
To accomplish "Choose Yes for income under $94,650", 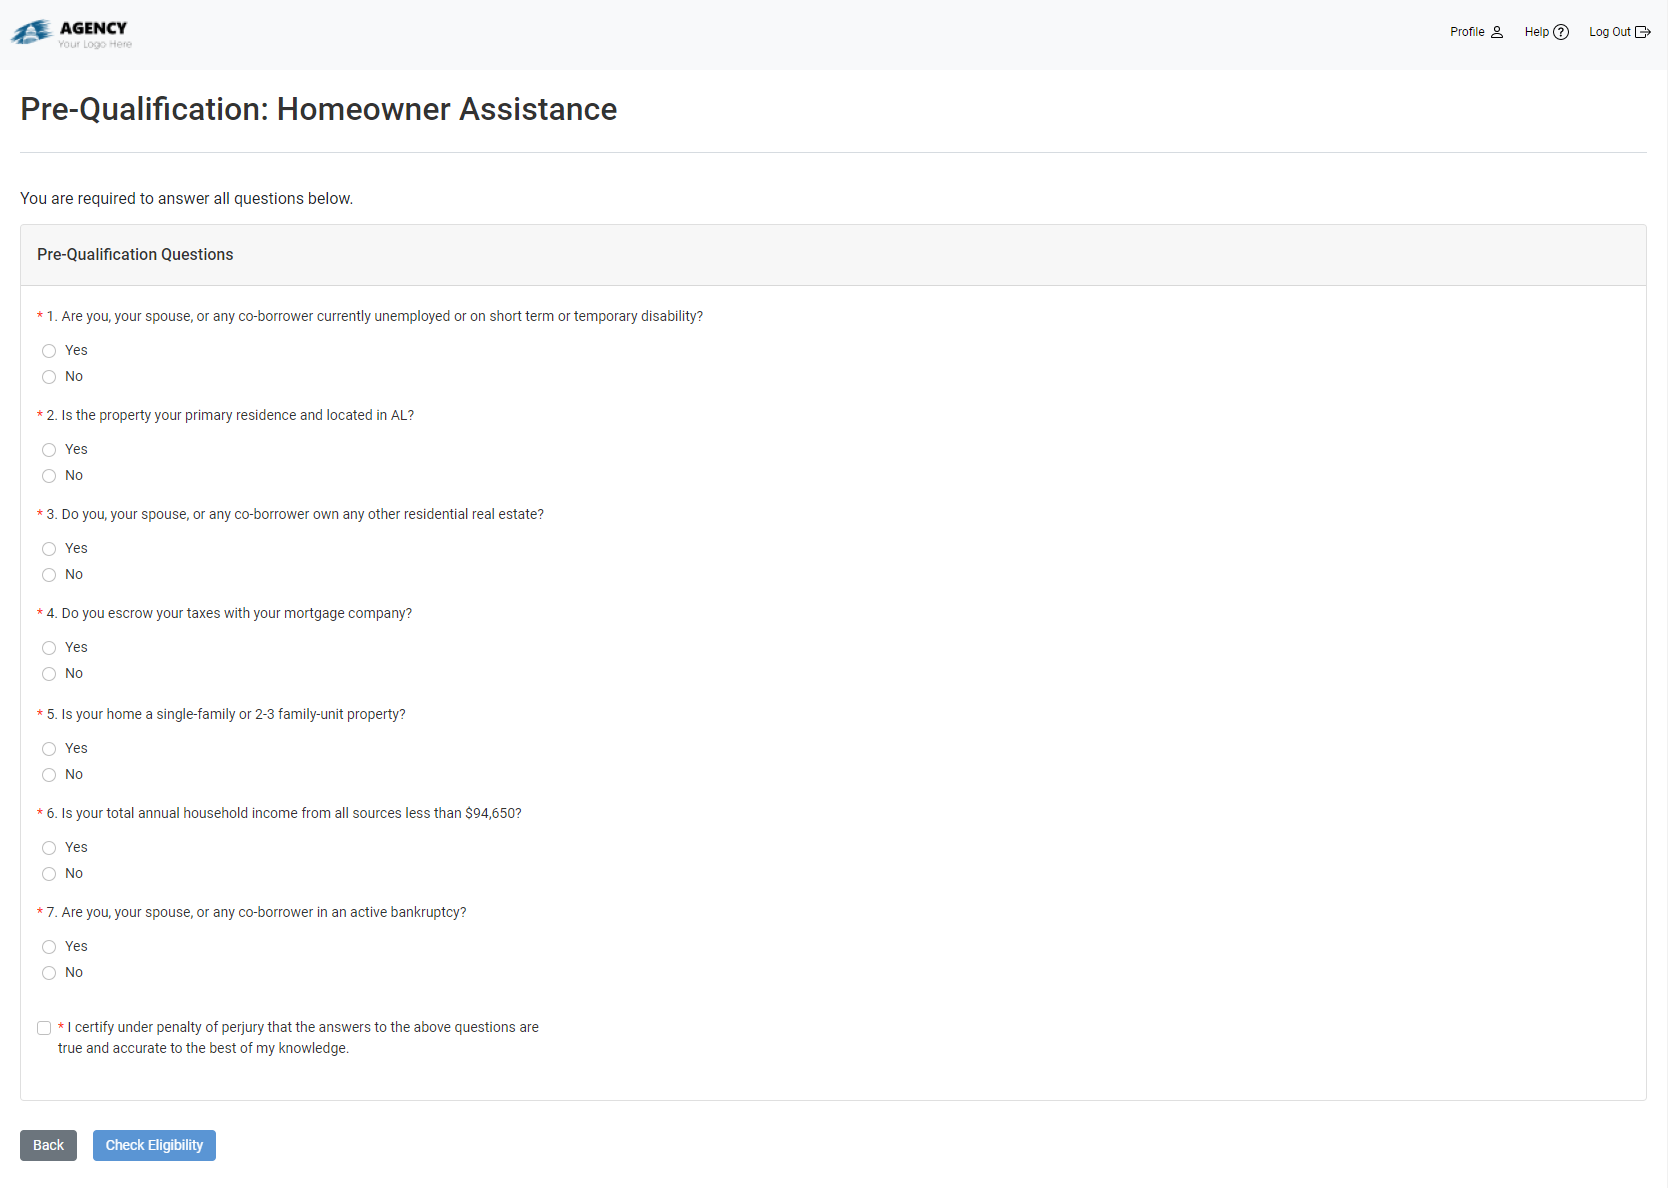I will (49, 848).
